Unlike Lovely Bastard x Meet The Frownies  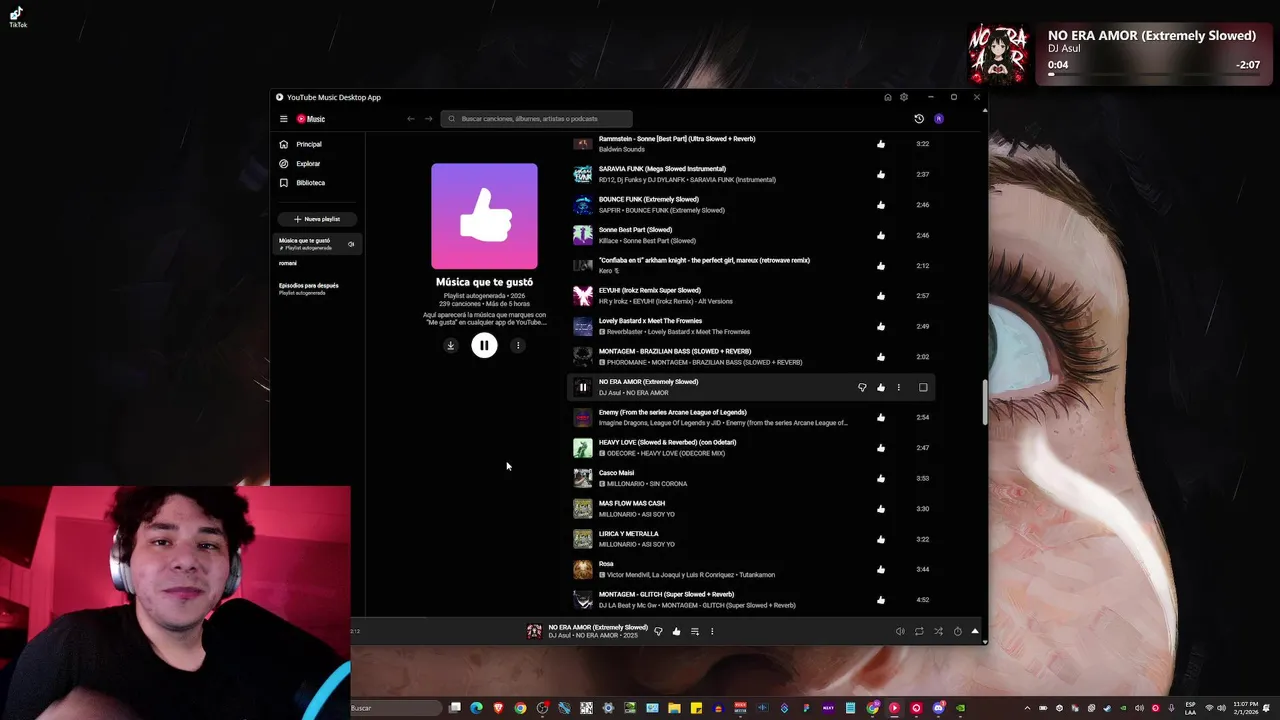(x=881, y=326)
